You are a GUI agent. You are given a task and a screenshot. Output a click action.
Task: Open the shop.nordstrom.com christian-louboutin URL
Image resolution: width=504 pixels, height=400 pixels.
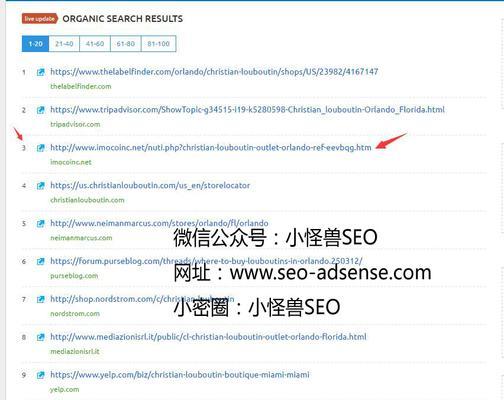point(142,299)
